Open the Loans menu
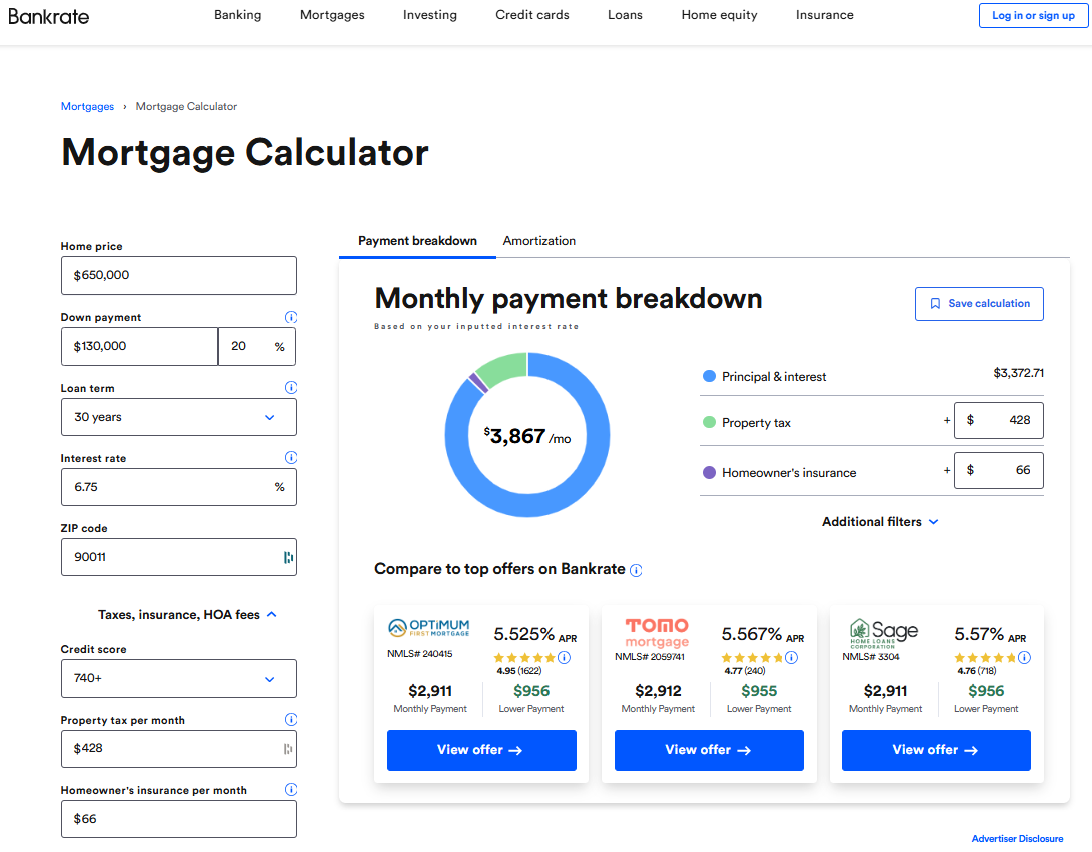1092x852 pixels. click(625, 15)
